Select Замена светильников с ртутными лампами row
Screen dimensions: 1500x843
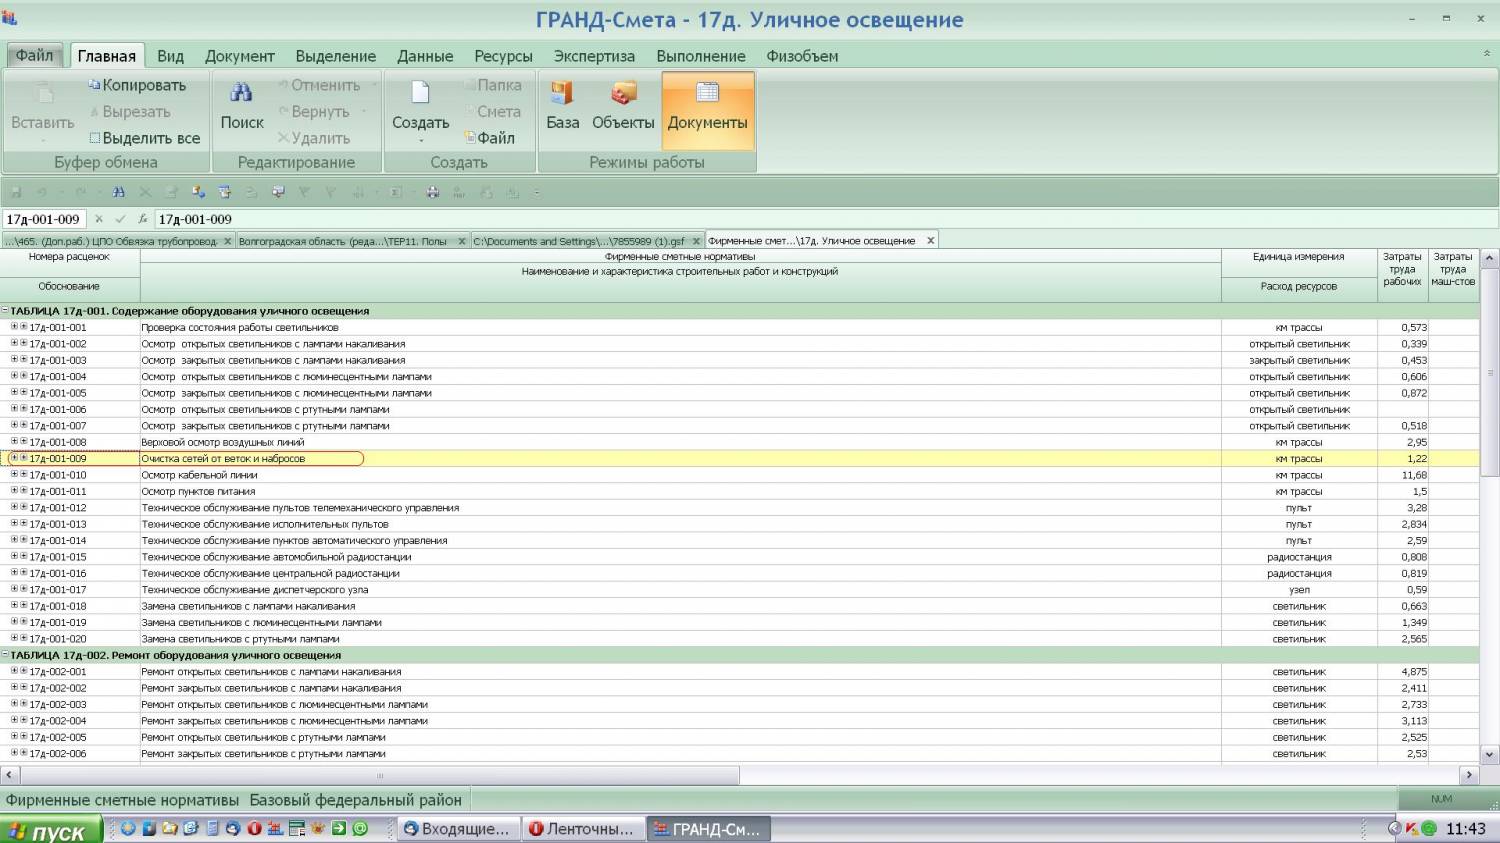[x=740, y=639]
